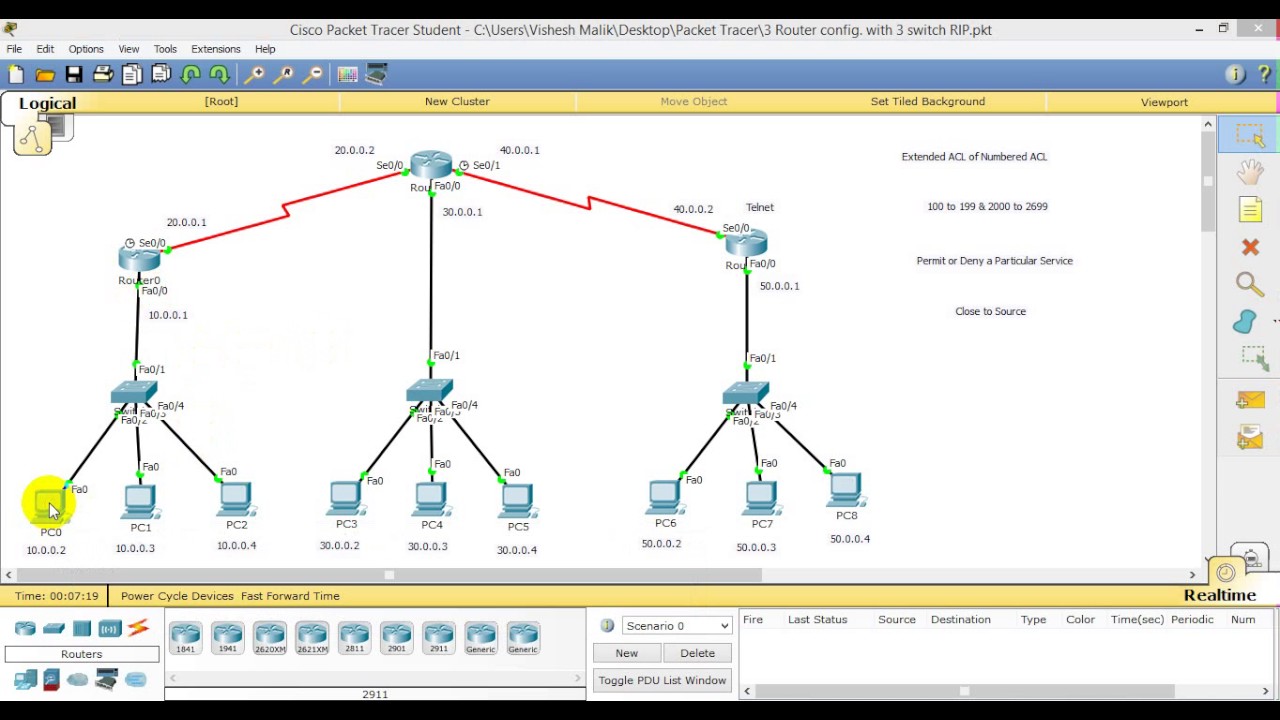The width and height of the screenshot is (1280, 720).
Task: Open the drawing palette icon
Action: click(x=347, y=74)
